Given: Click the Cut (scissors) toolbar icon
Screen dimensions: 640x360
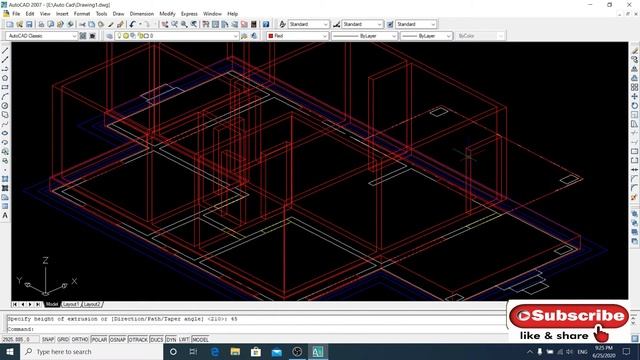Looking at the screenshot, I should [82, 24].
